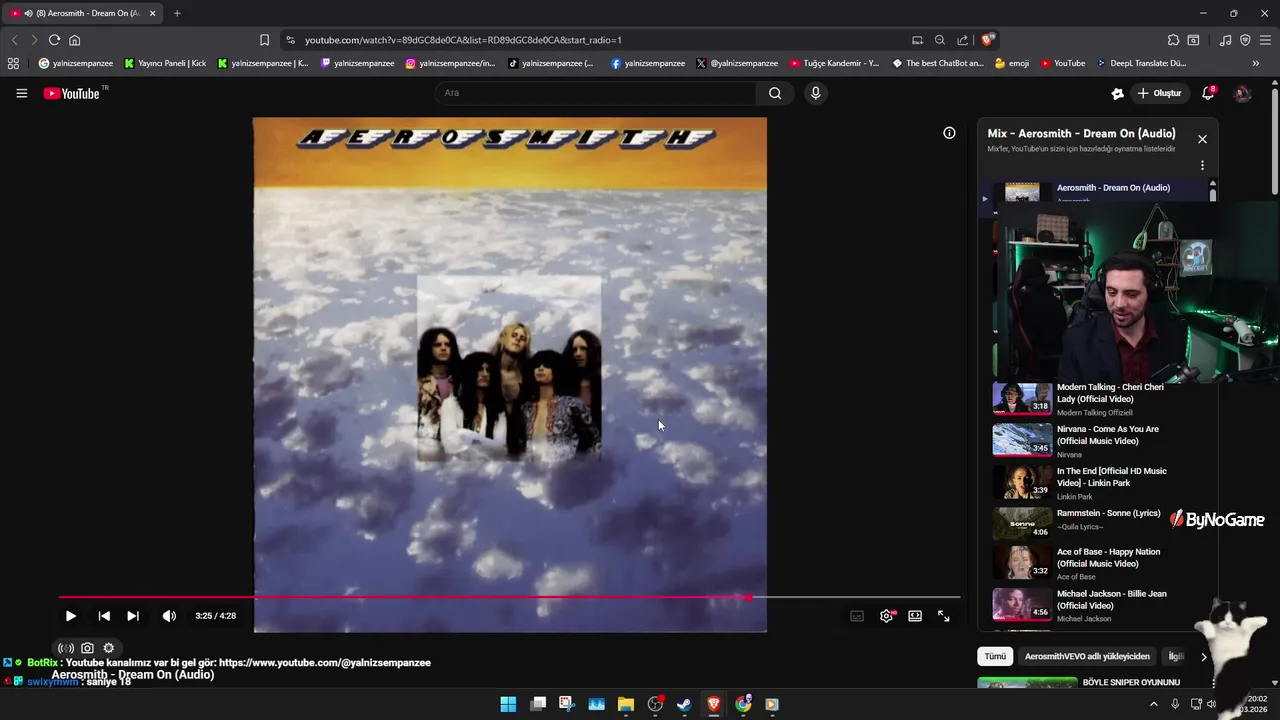Expand the bookmarks overflow chevron

click(x=1255, y=63)
